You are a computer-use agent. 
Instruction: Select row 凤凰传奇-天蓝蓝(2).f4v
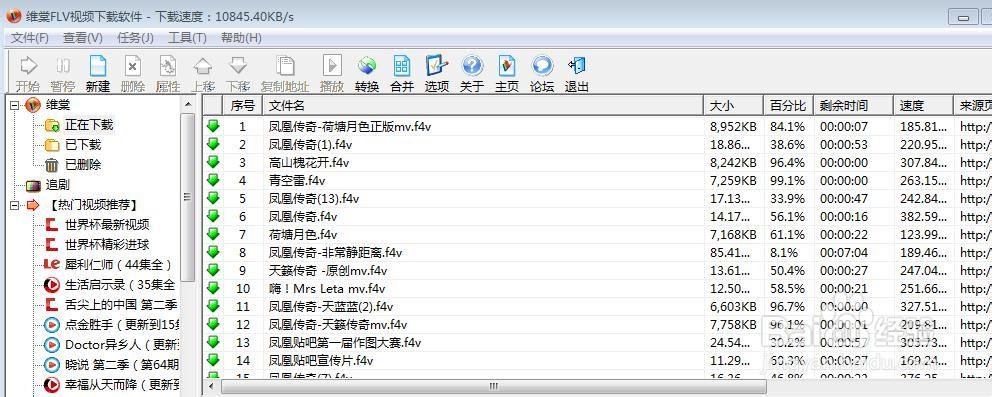596,307
